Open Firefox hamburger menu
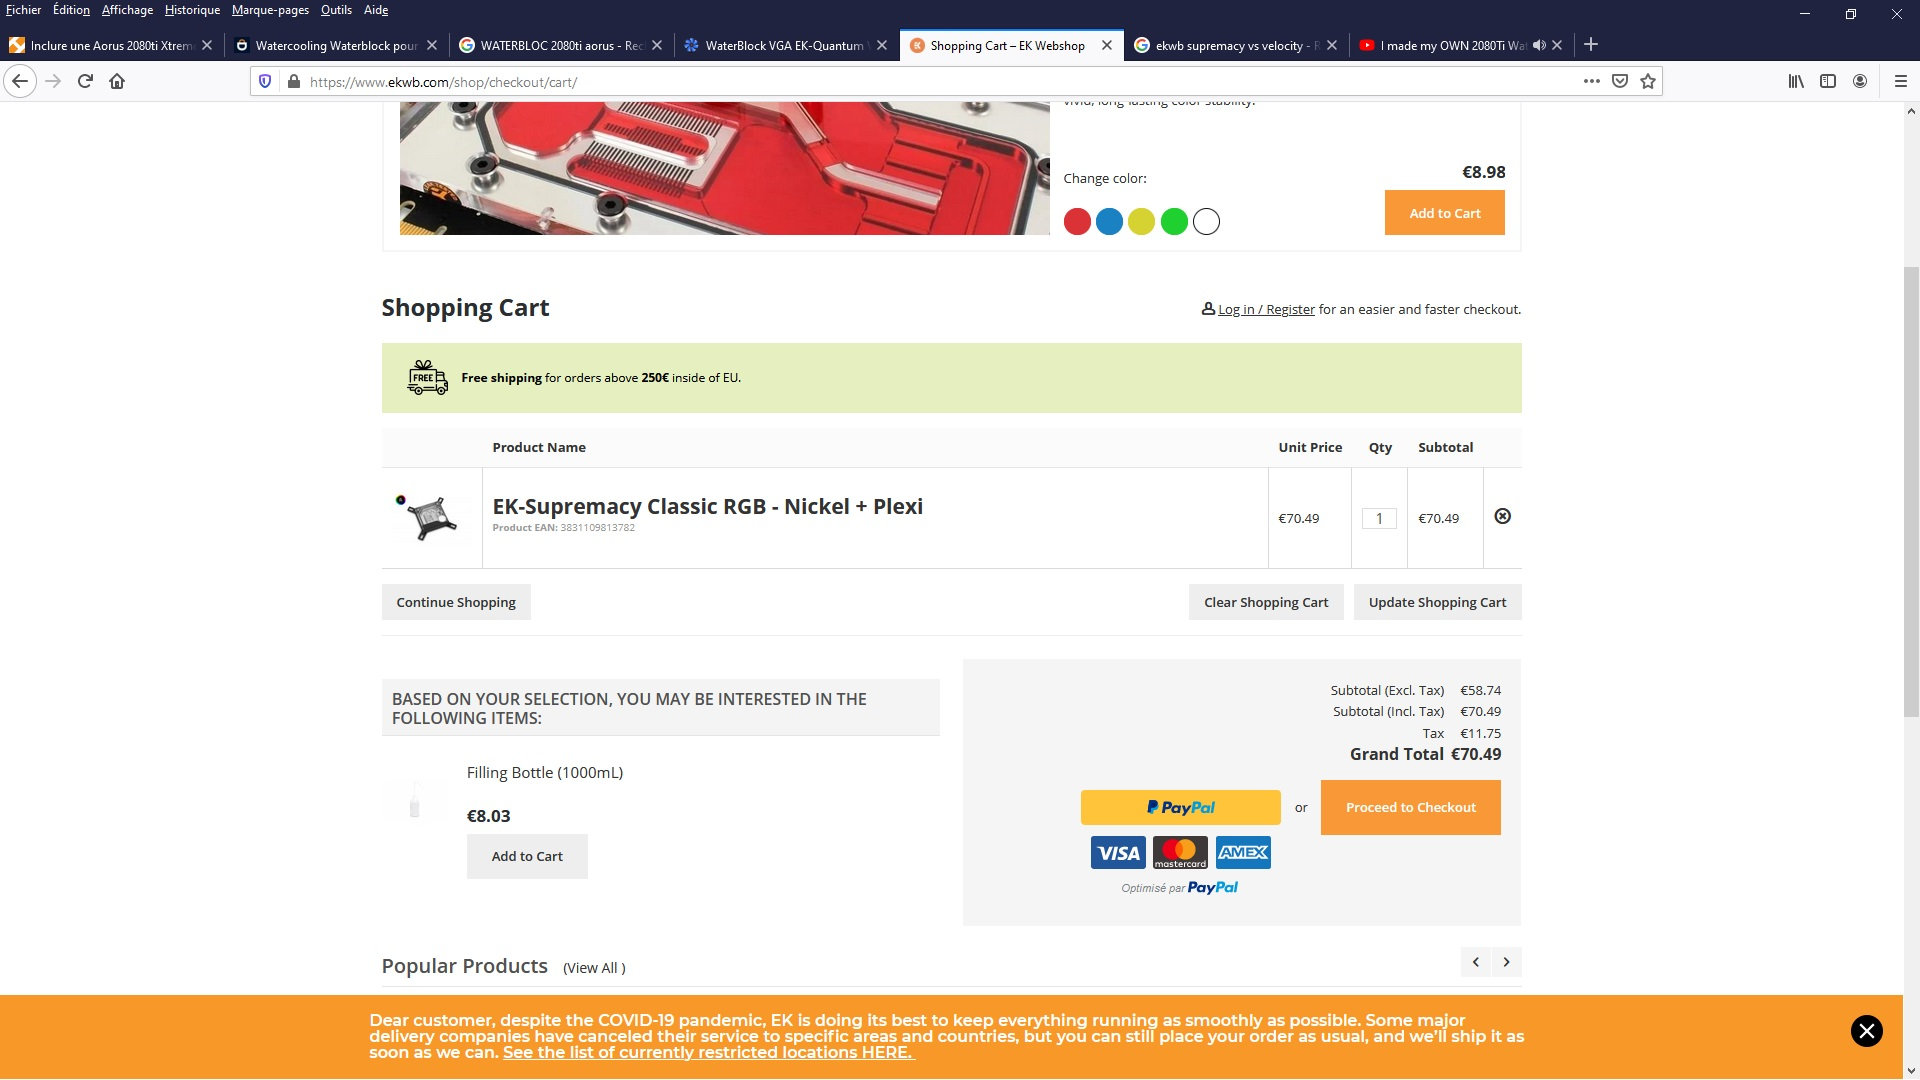Screen dimensions: 1920x1080 [1901, 81]
